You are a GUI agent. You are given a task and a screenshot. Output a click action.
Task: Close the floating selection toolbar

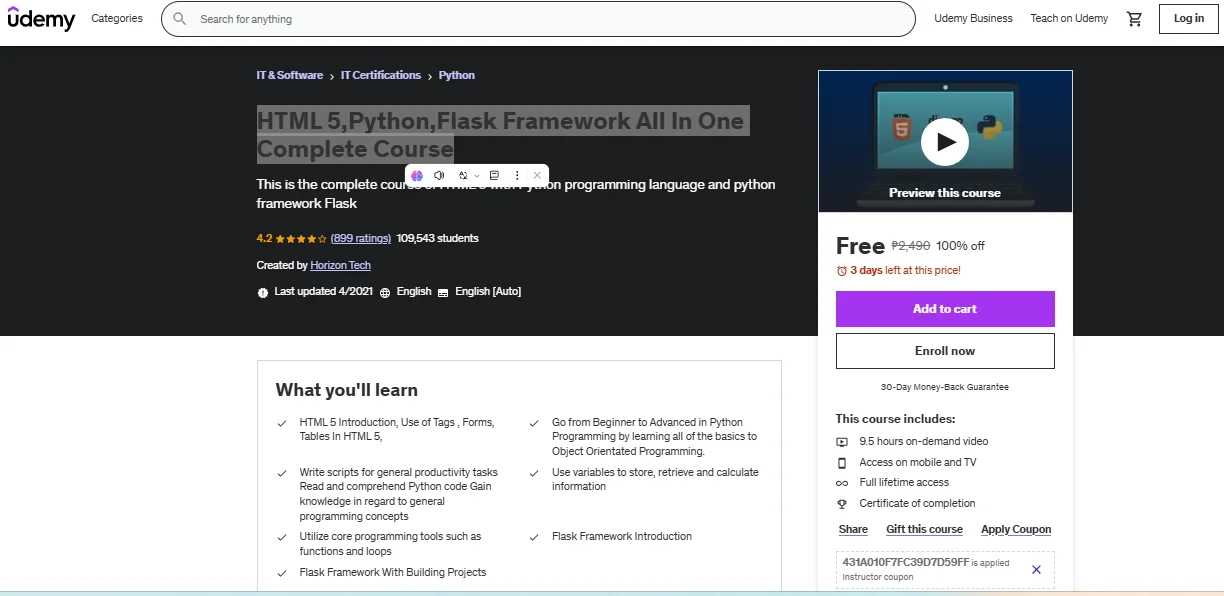537,175
